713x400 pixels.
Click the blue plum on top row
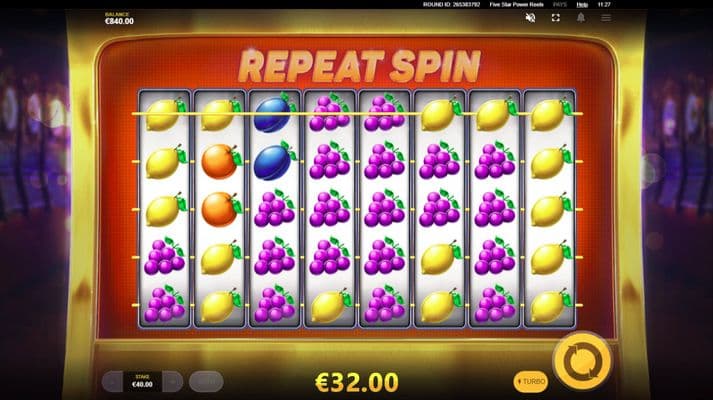(273, 114)
